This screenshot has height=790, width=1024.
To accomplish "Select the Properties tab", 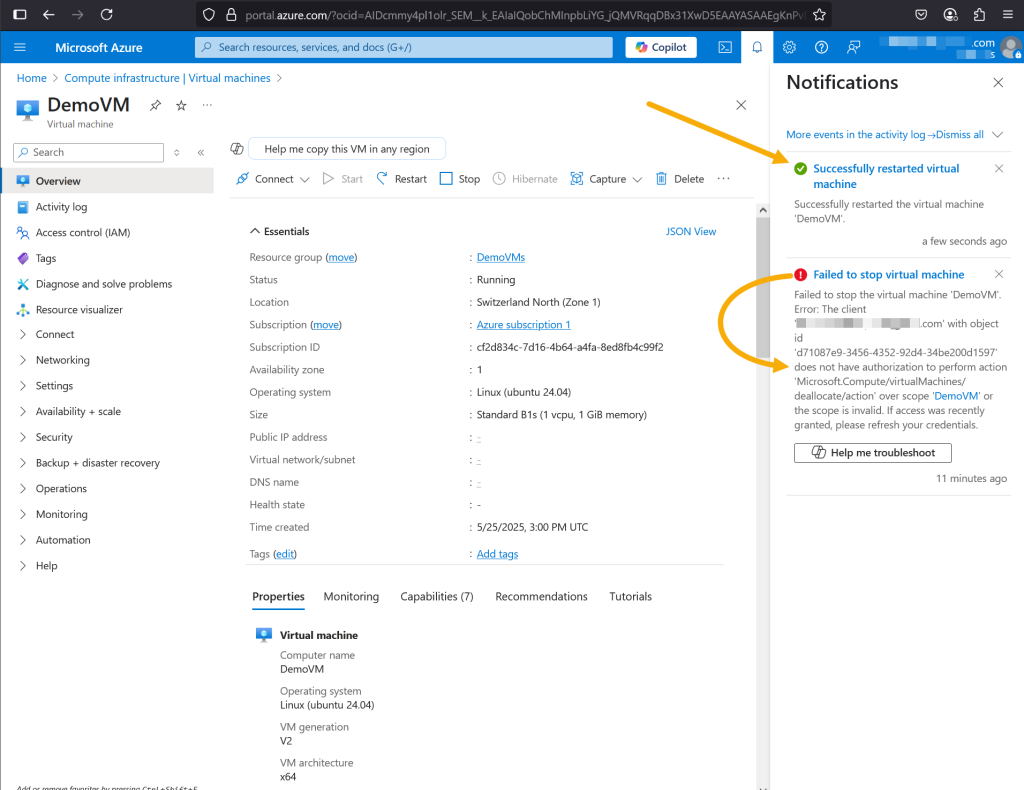I will pyautogui.click(x=278, y=596).
